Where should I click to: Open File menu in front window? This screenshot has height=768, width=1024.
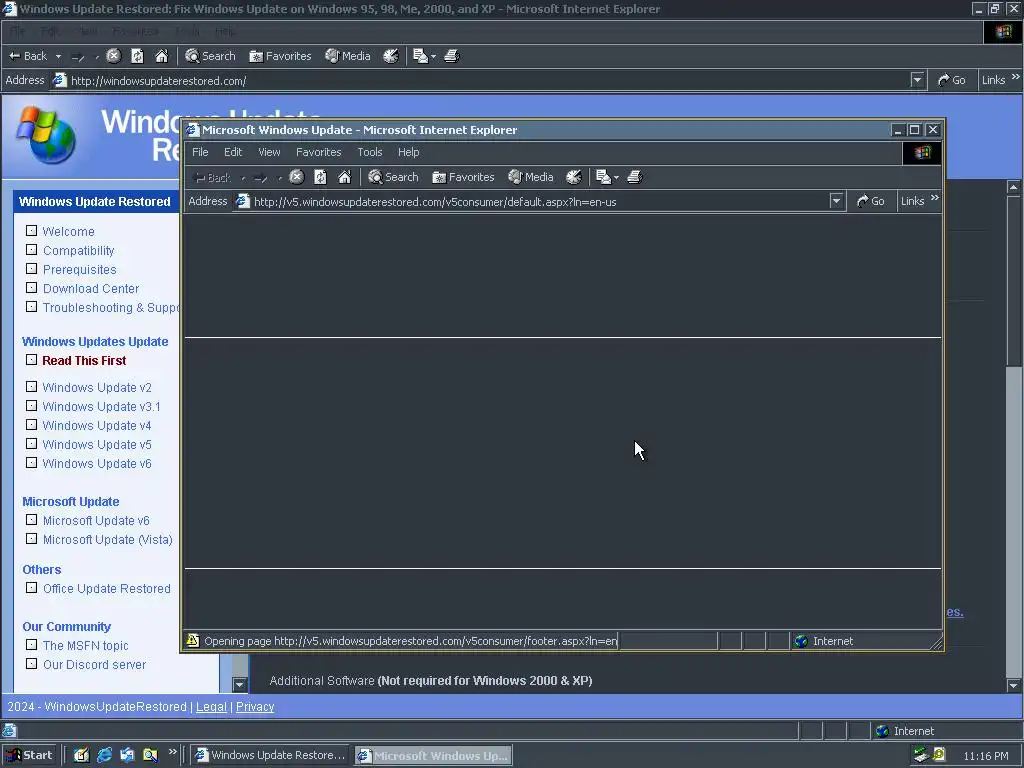pyautogui.click(x=200, y=152)
